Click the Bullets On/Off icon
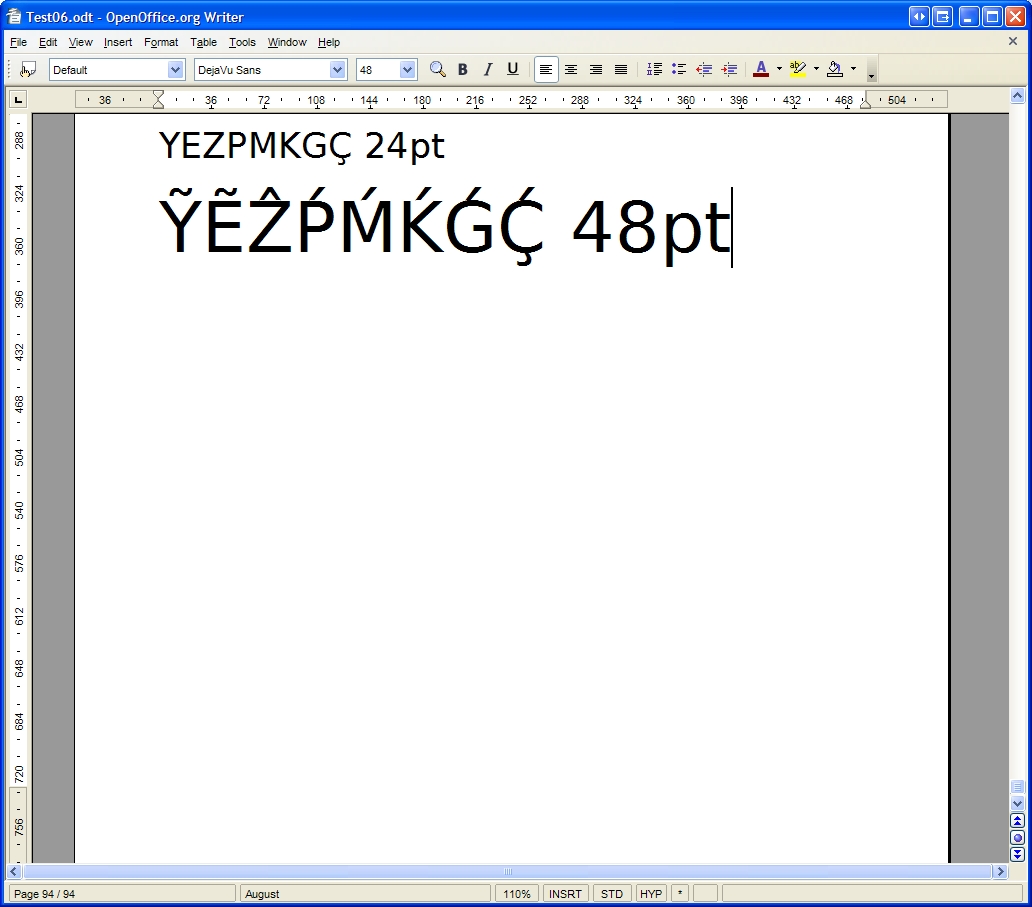The height and width of the screenshot is (907, 1032). point(679,69)
